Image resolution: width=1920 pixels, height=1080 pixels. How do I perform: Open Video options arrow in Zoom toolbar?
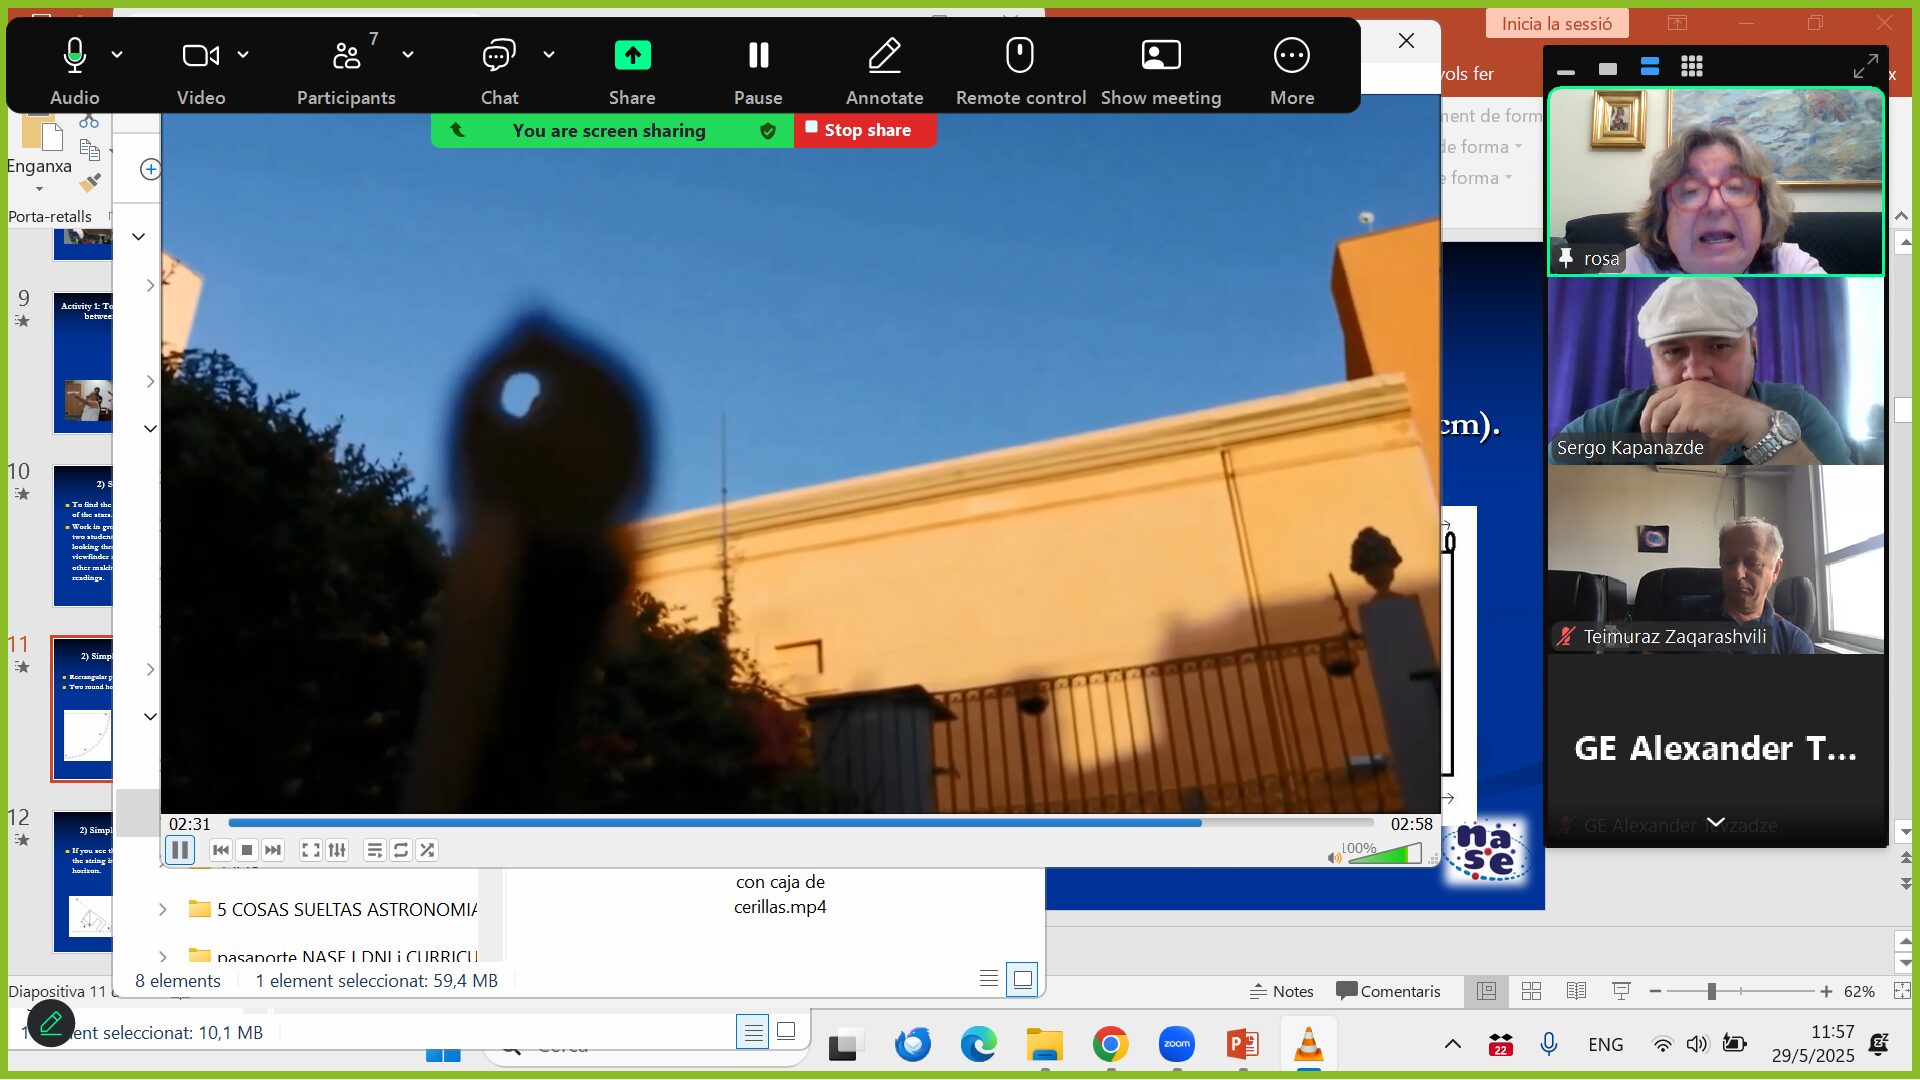coord(243,55)
